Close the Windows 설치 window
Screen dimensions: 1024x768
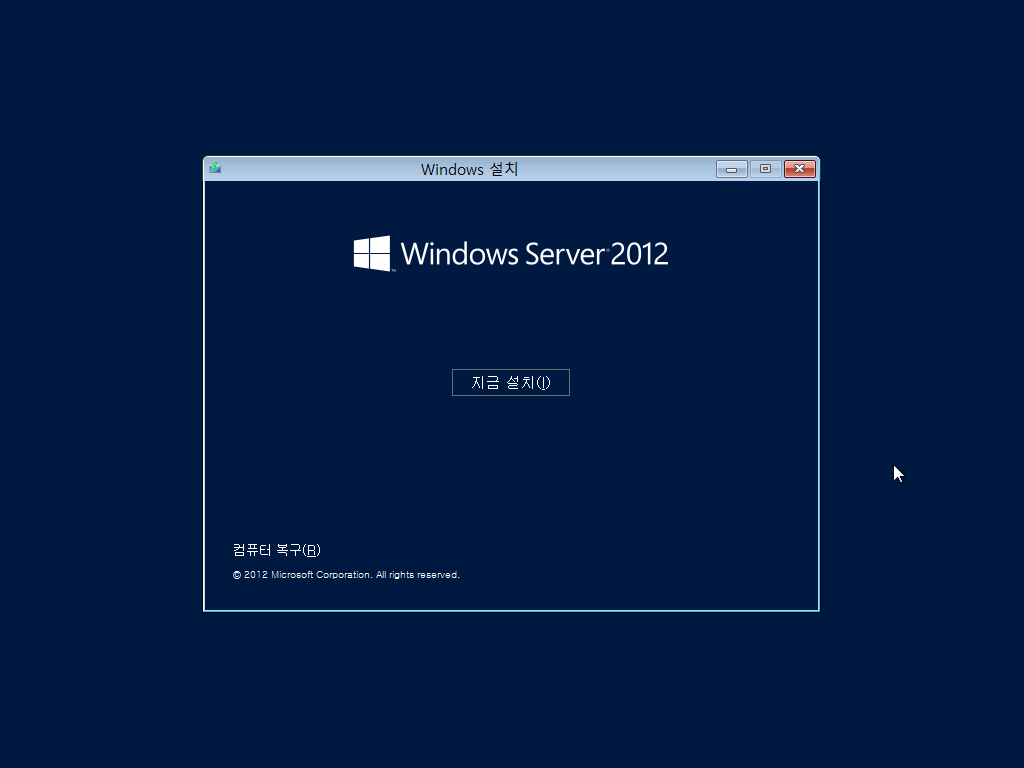click(x=799, y=169)
